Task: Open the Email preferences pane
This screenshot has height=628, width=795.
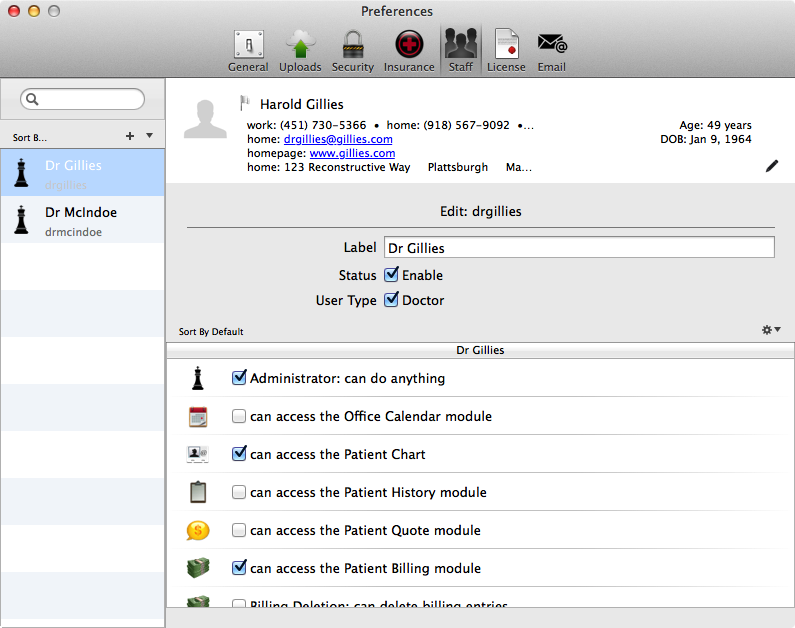Action: pyautogui.click(x=552, y=51)
